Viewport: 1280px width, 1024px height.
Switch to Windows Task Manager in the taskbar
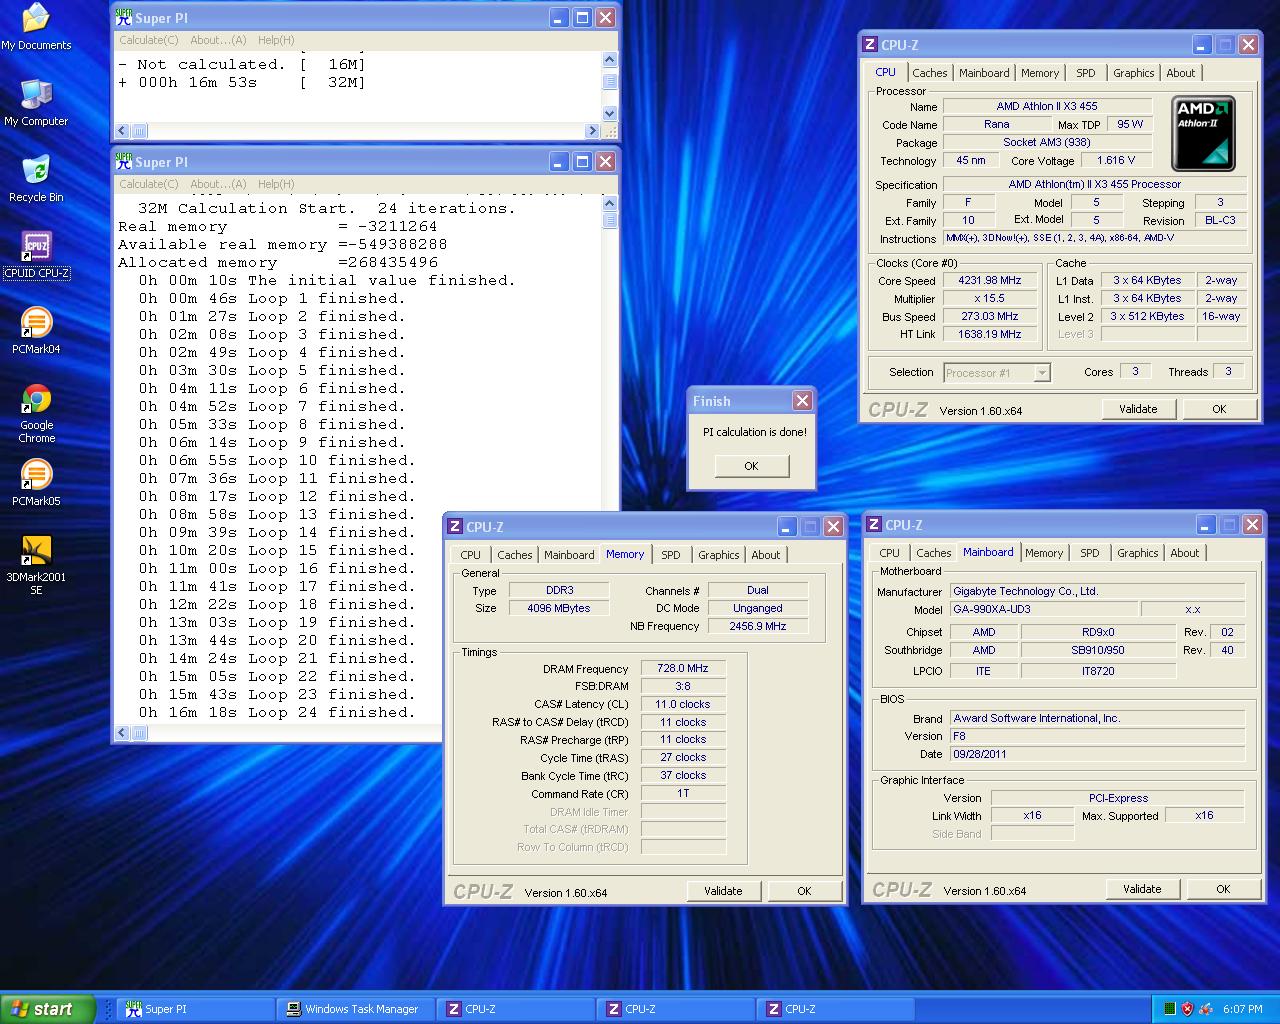pos(356,1009)
